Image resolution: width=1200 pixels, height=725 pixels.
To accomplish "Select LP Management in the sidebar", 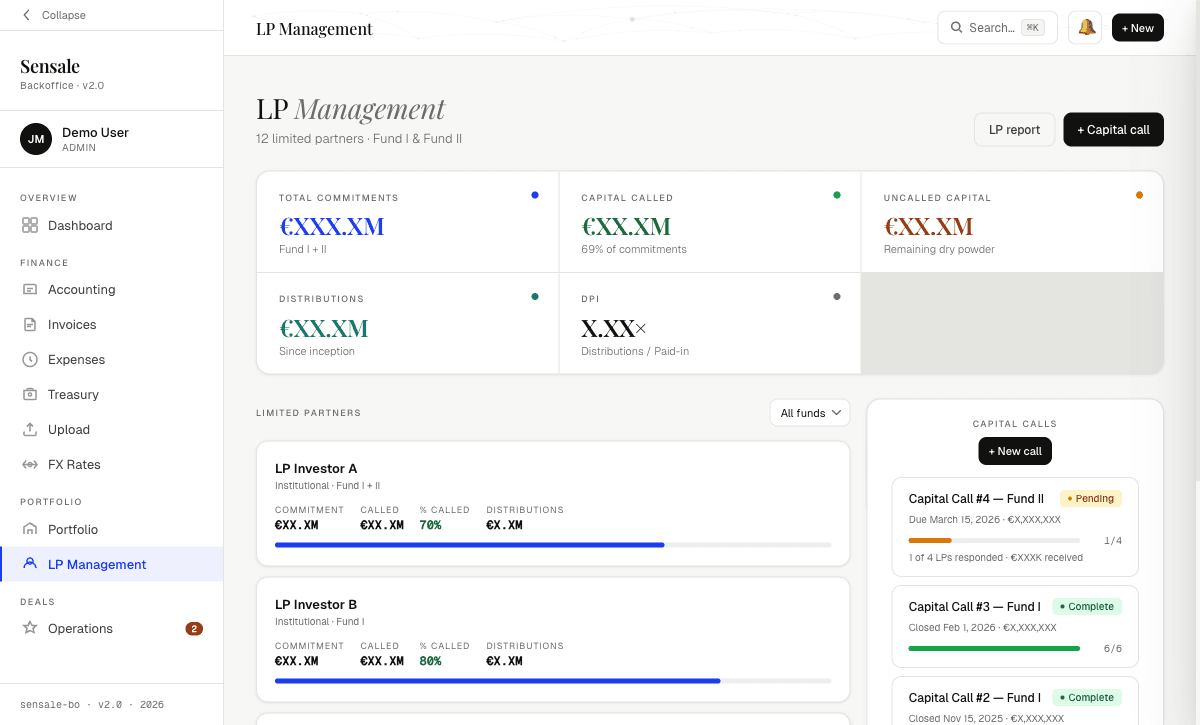I will pyautogui.click(x=31, y=564).
